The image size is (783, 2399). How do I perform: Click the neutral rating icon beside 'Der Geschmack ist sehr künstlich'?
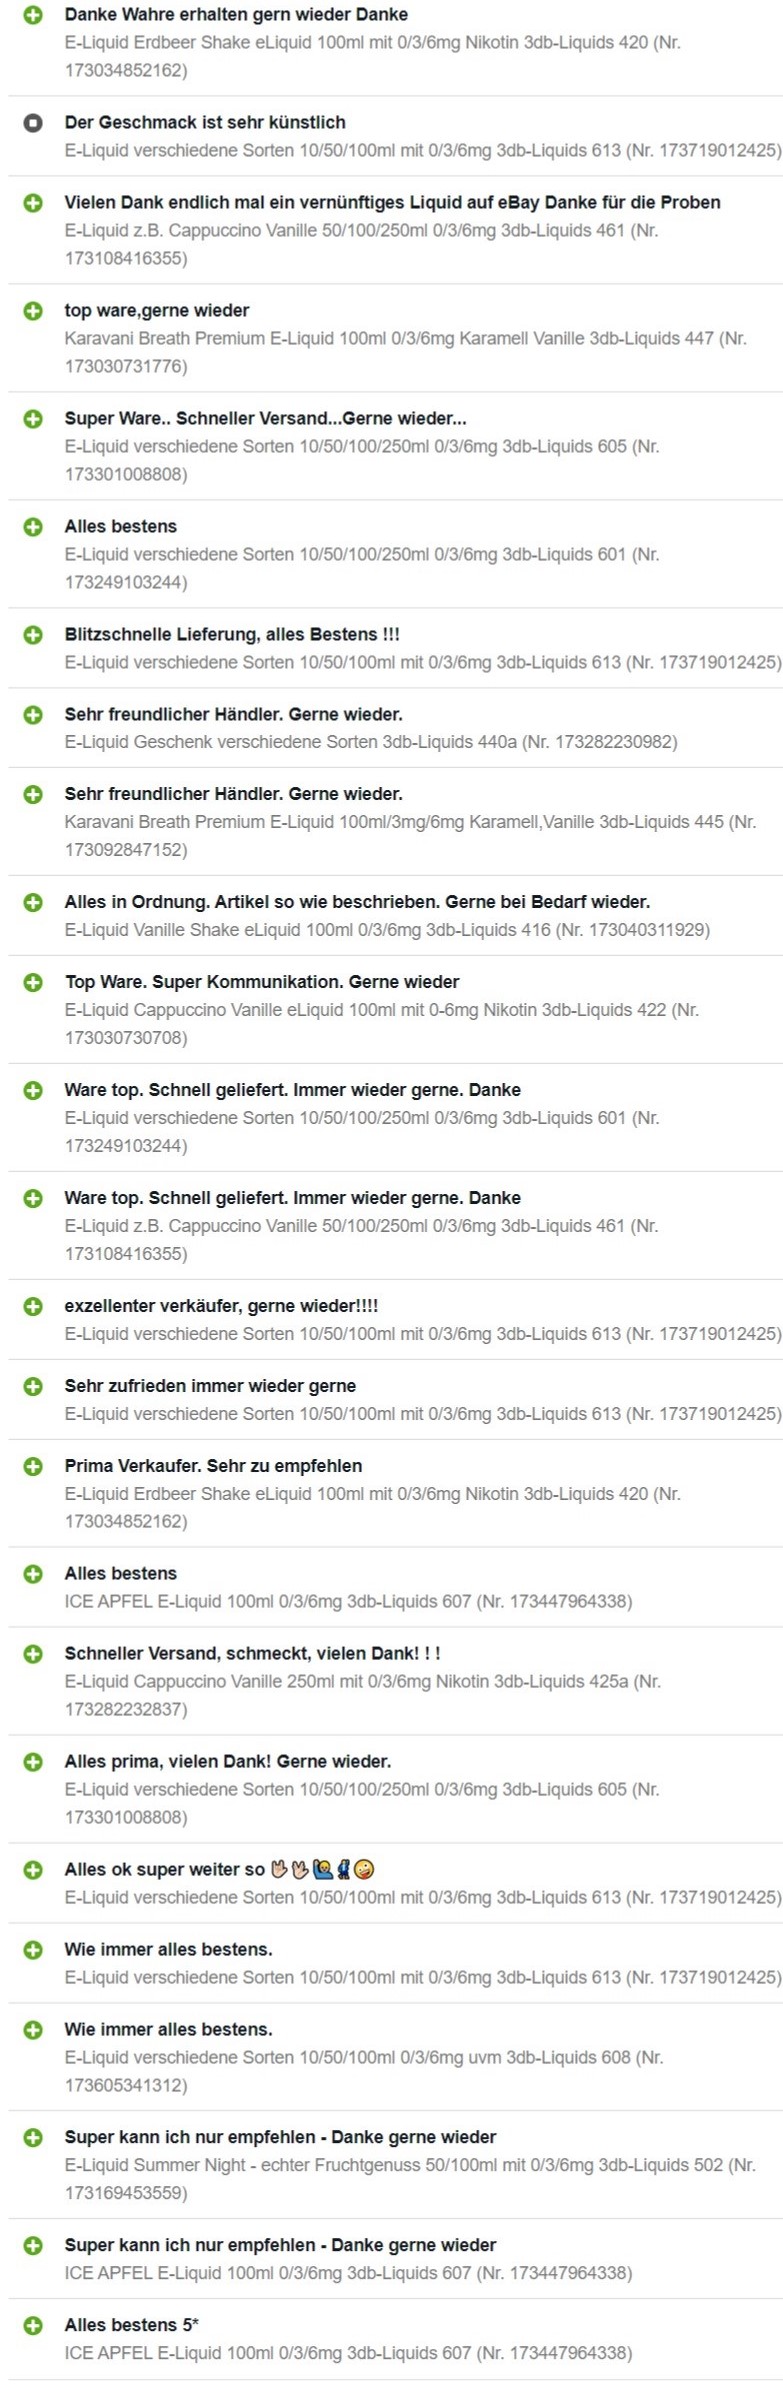click(x=33, y=123)
